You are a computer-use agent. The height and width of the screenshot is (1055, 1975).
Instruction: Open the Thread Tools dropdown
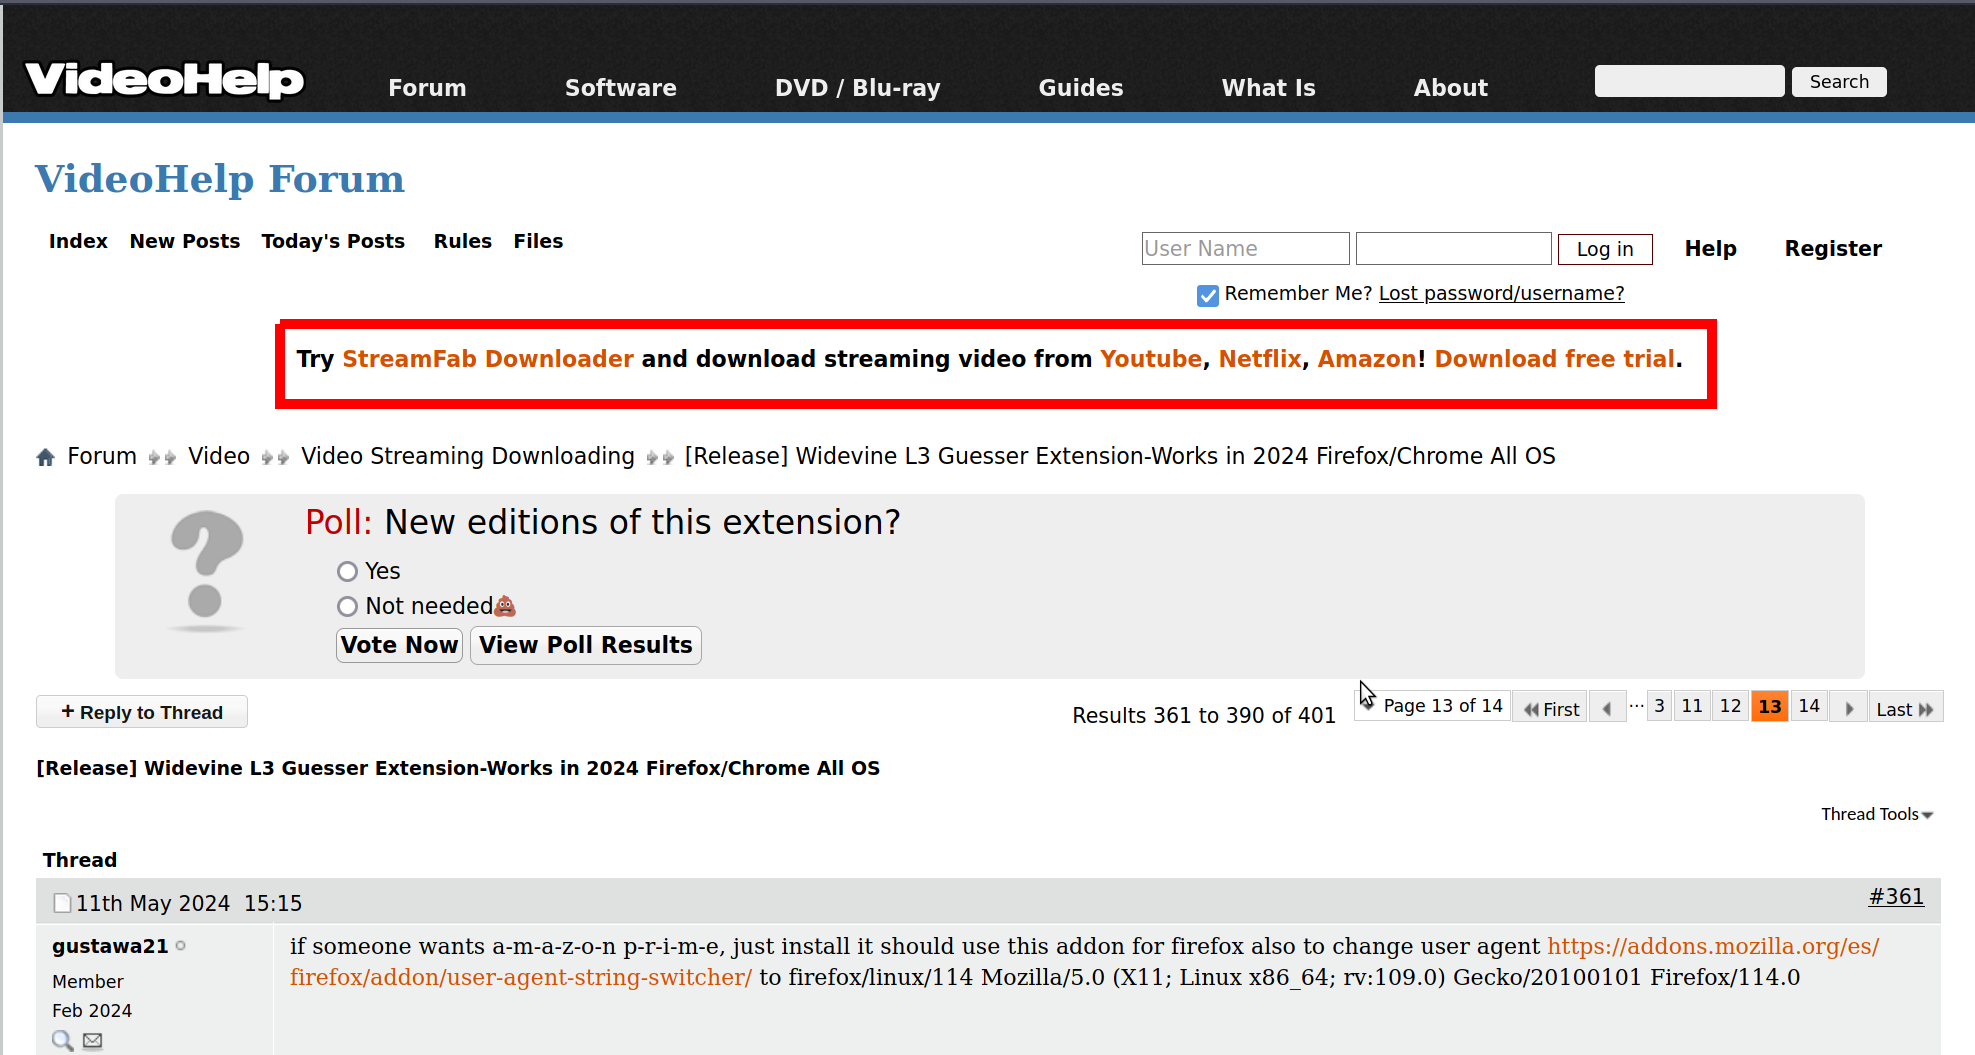pyautogui.click(x=1877, y=814)
